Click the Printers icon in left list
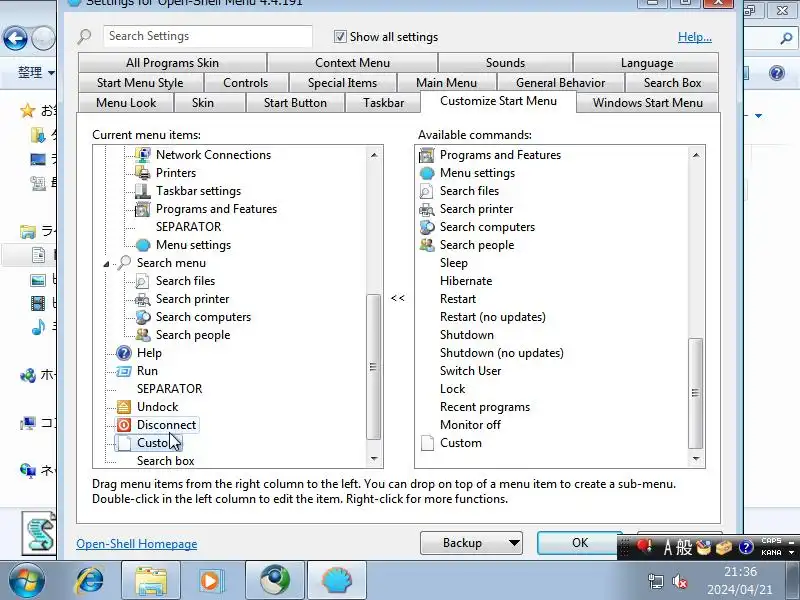The width and height of the screenshot is (800, 600). click(x=143, y=173)
